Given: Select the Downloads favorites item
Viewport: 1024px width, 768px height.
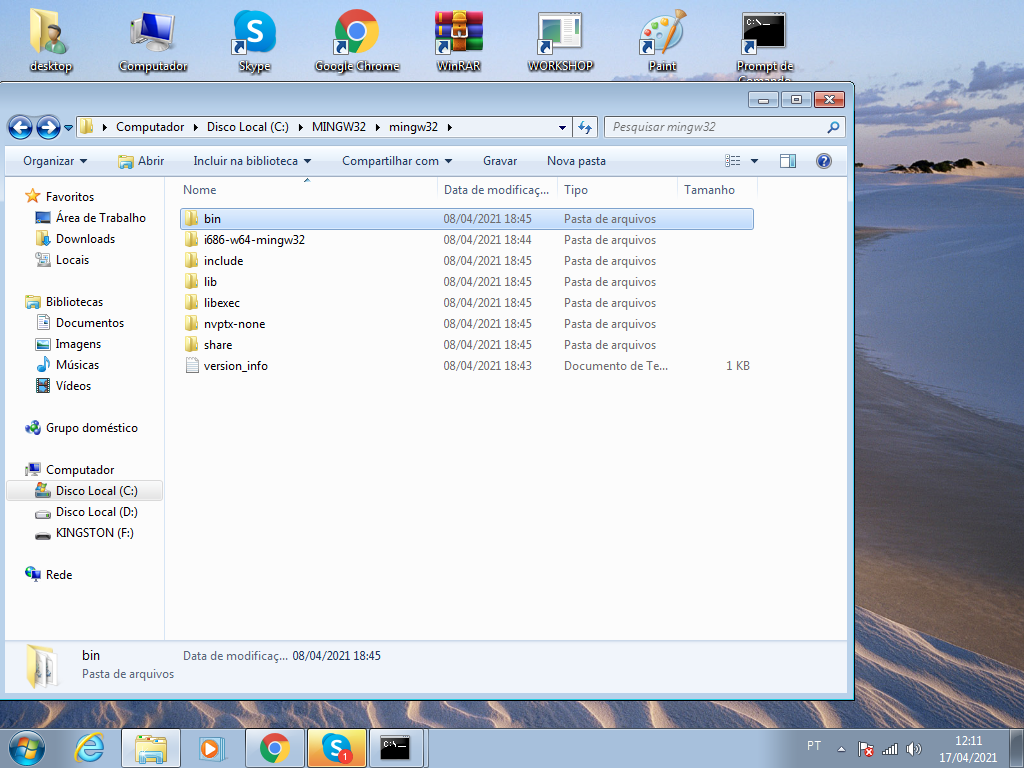Looking at the screenshot, I should [x=85, y=239].
